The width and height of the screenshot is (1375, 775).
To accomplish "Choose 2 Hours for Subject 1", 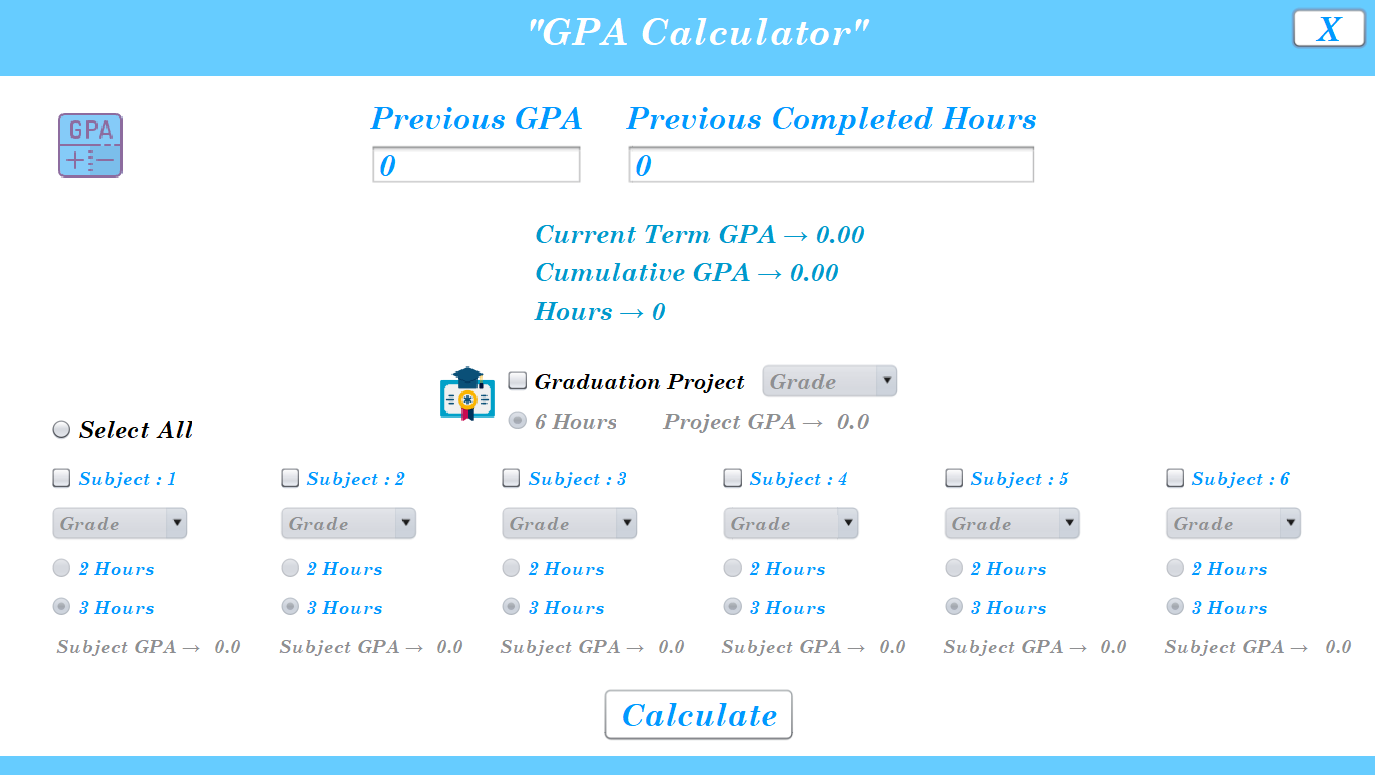I will pos(59,567).
